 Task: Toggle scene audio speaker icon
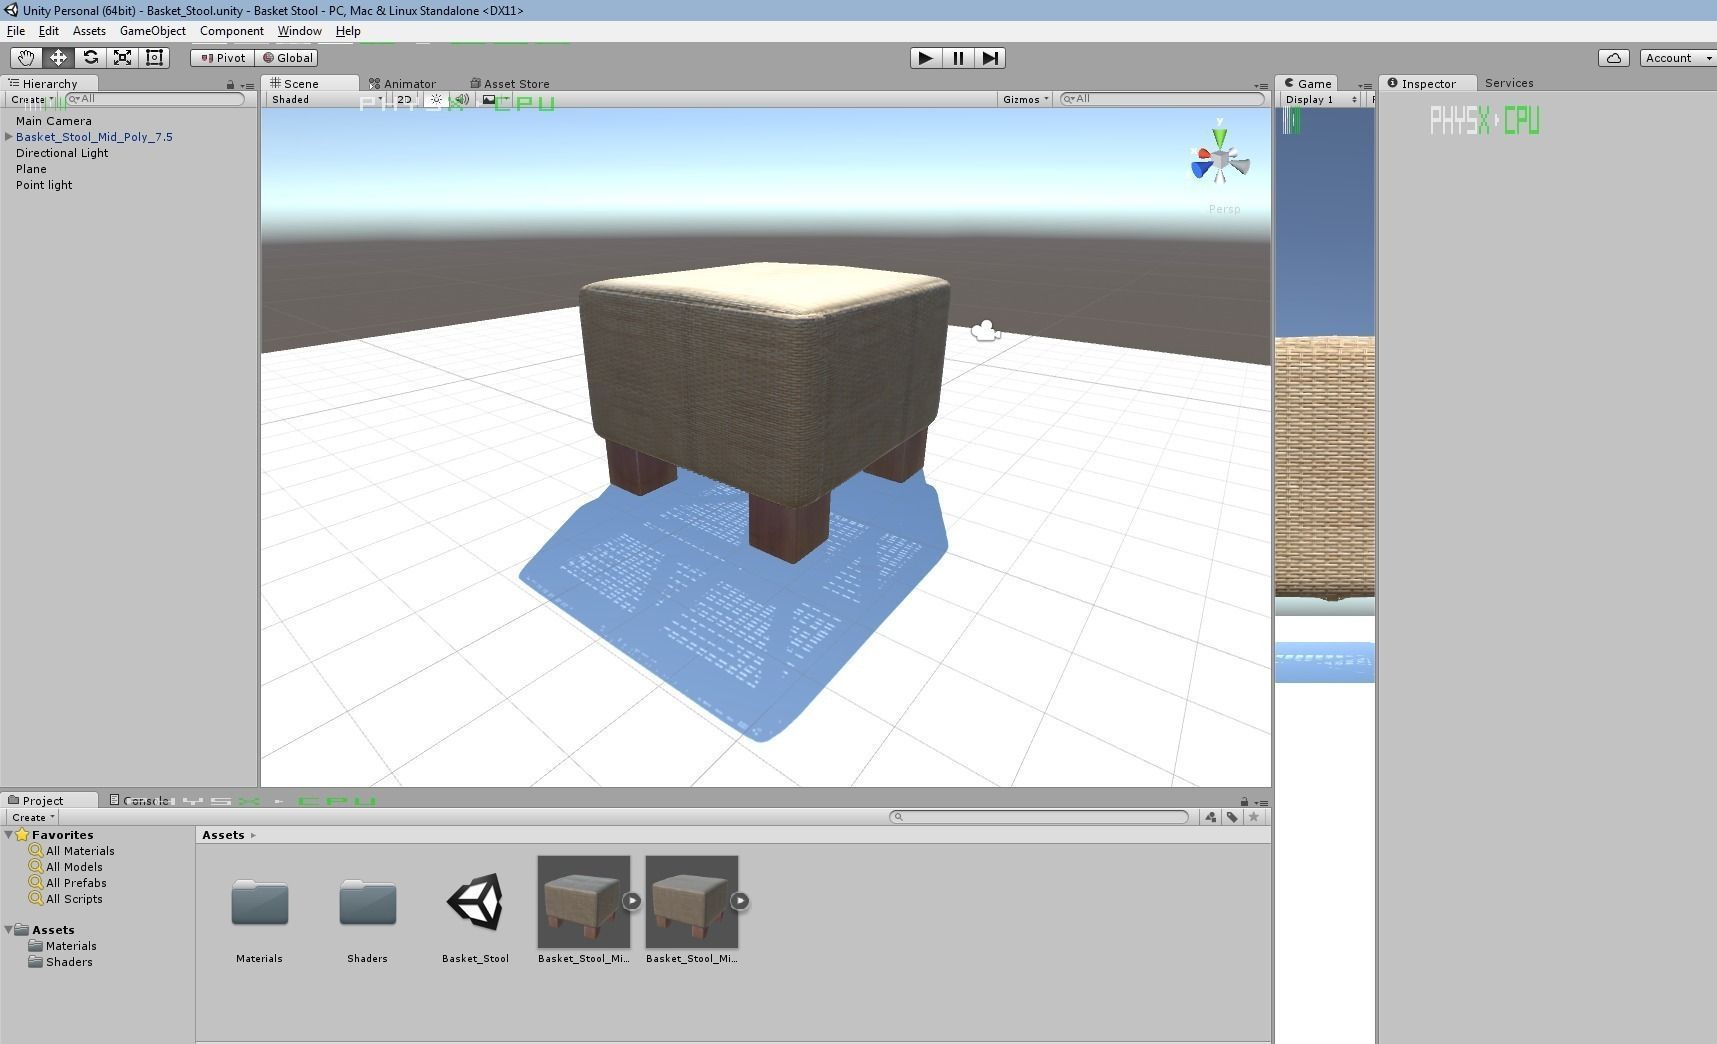462,99
